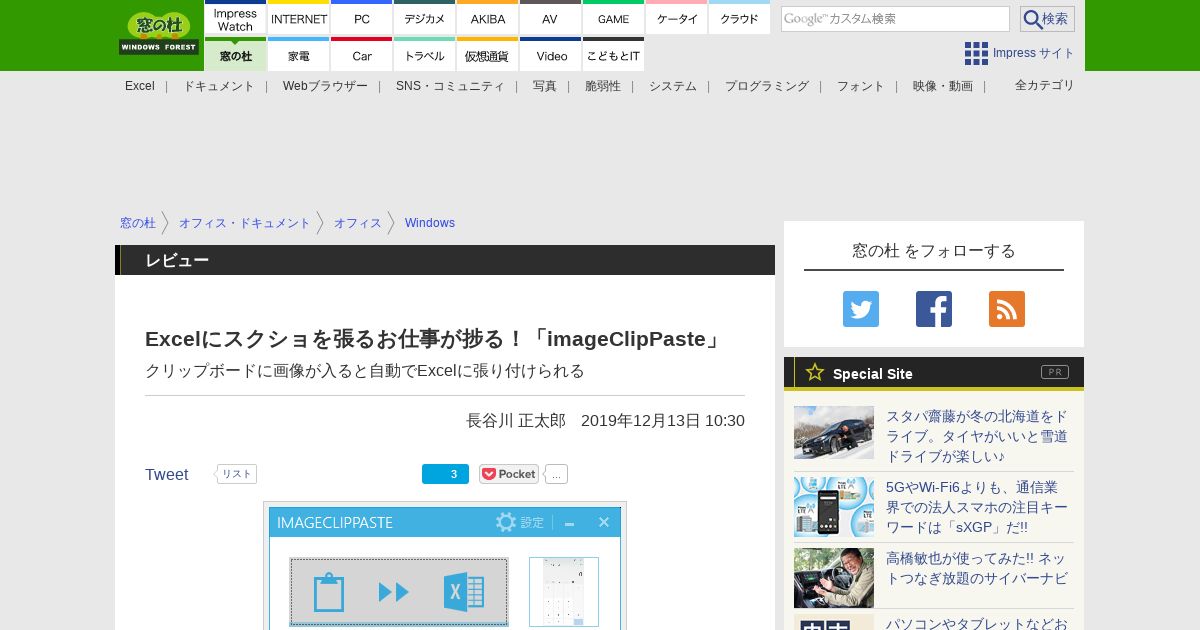Open the システム category menu

673,86
